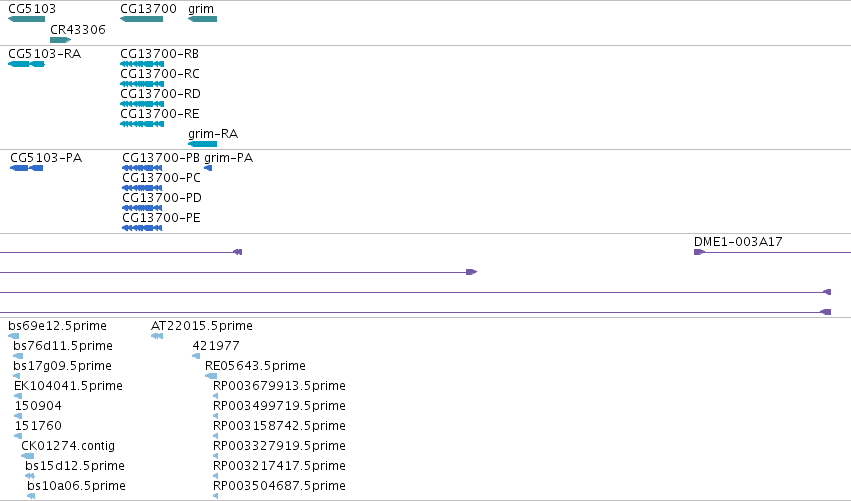The image size is (851, 501).
Task: Click the DME1-003A17 purple arrow marker
Action: click(700, 252)
